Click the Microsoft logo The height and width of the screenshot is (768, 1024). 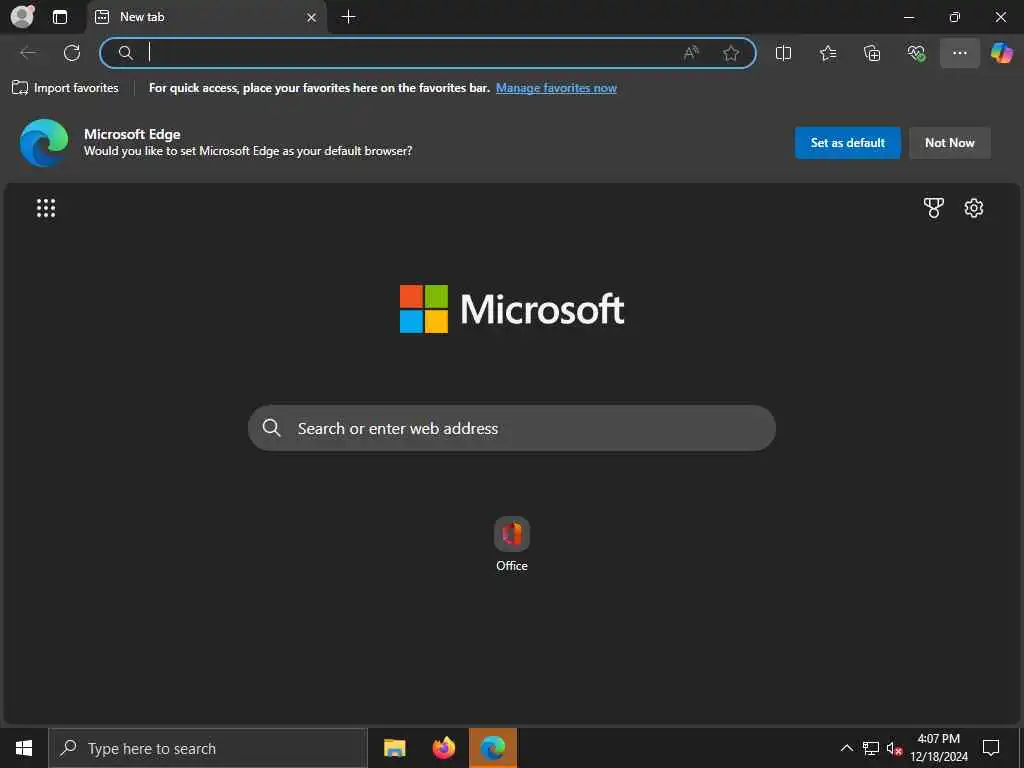[x=512, y=309]
